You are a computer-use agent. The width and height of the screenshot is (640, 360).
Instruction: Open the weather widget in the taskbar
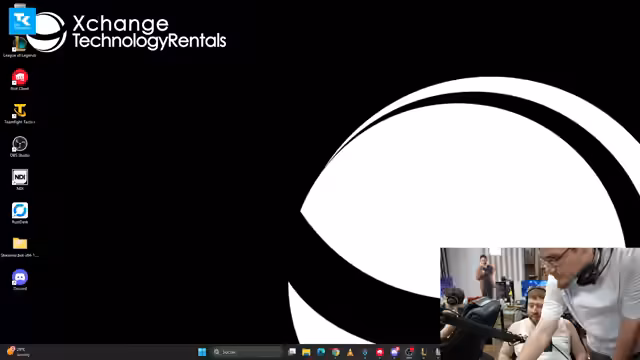(x=18, y=352)
